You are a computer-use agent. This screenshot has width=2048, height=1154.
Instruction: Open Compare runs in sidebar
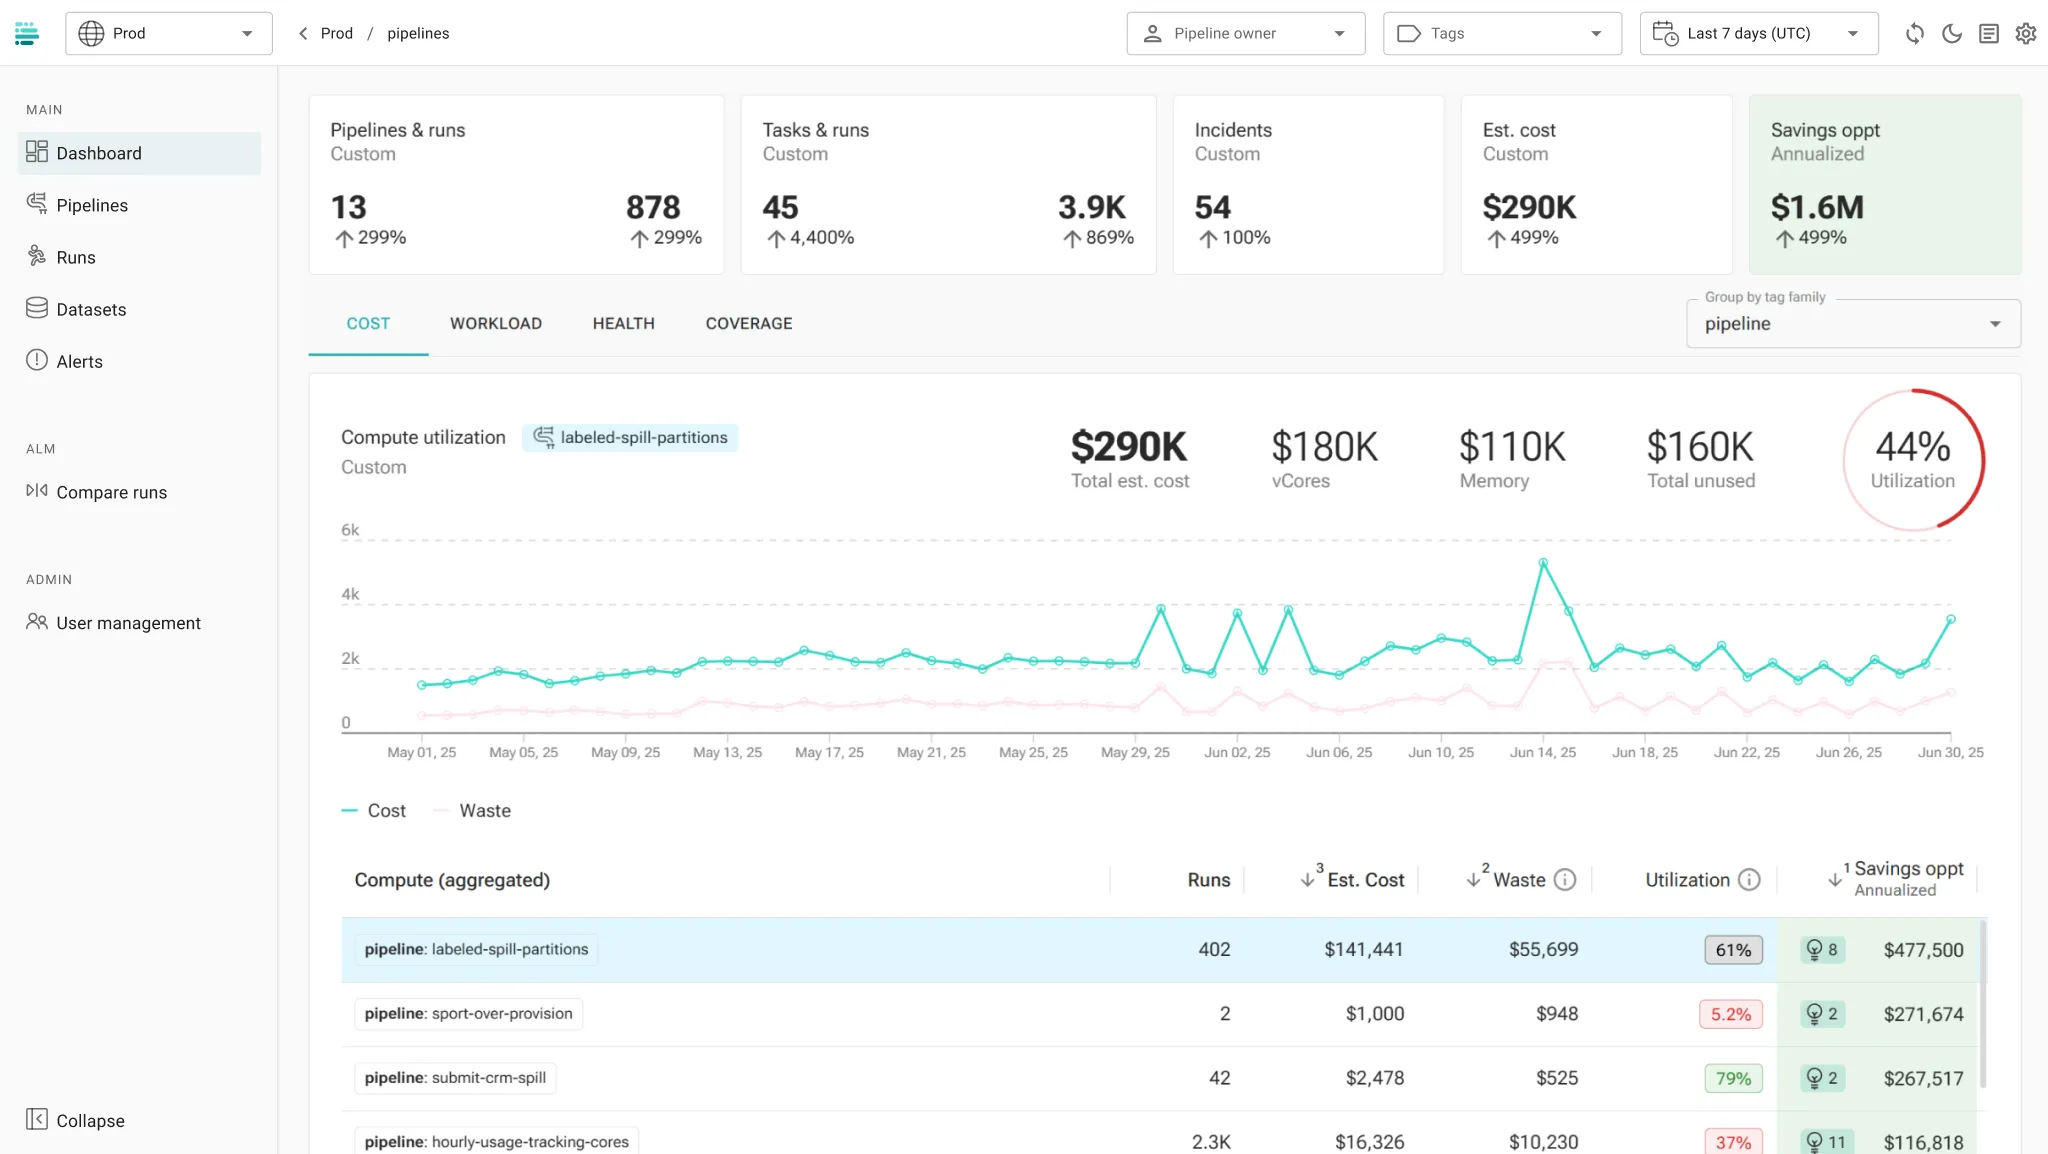coord(111,492)
